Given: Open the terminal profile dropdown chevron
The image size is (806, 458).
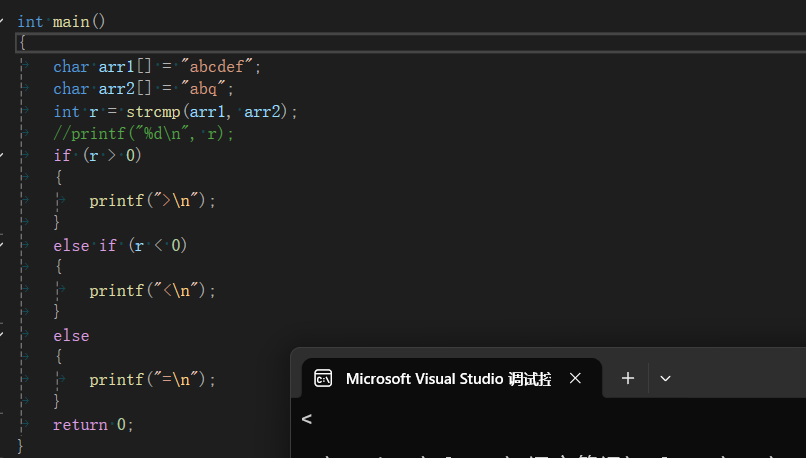Looking at the screenshot, I should [x=665, y=379].
